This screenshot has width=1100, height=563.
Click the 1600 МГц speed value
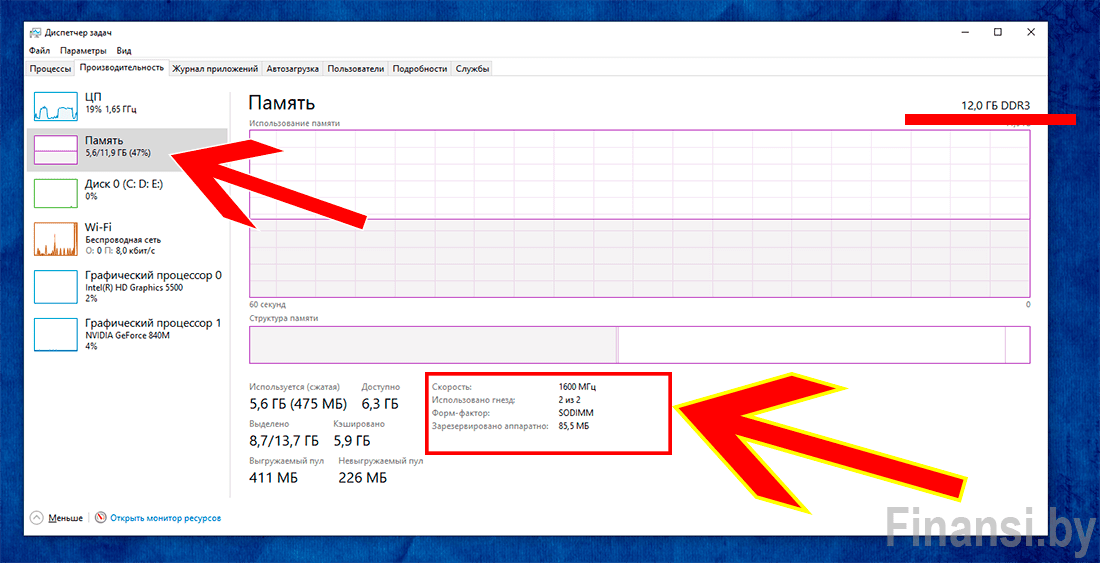point(577,386)
